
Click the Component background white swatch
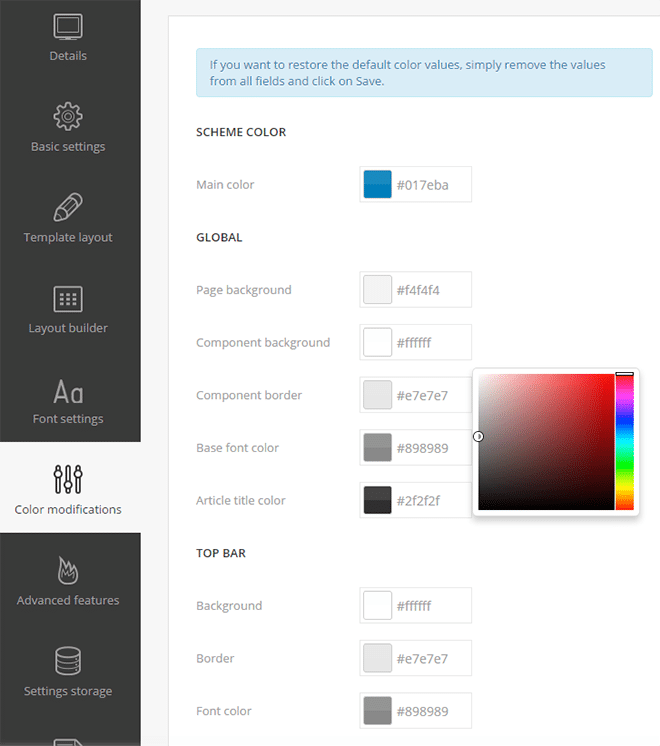(x=377, y=343)
